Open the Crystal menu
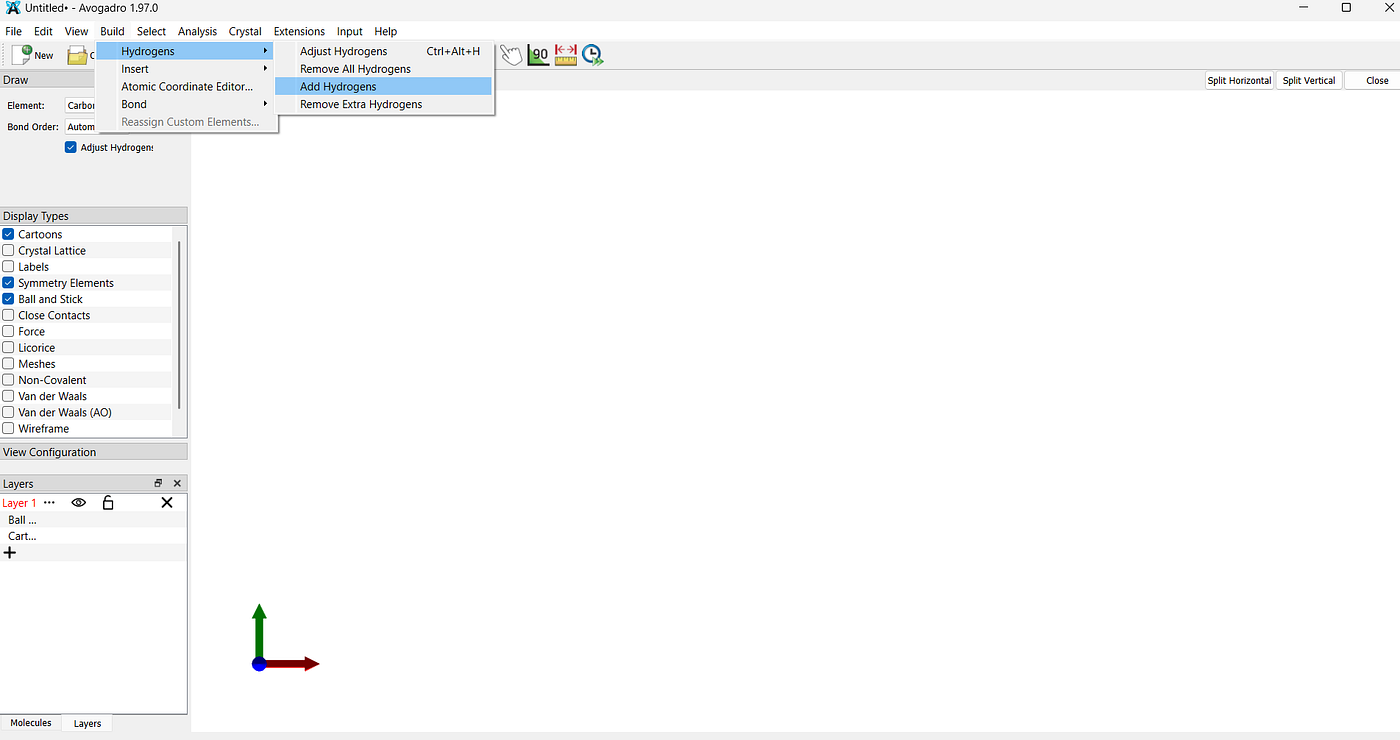 245,31
